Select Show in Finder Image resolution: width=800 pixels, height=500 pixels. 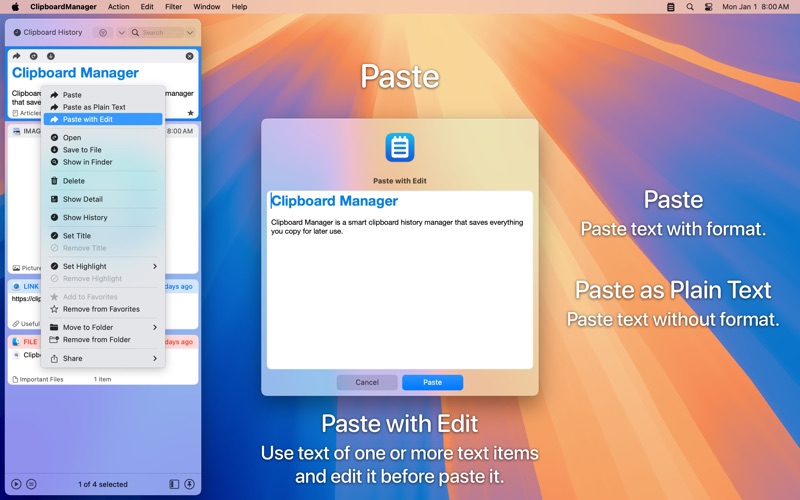pos(103,162)
